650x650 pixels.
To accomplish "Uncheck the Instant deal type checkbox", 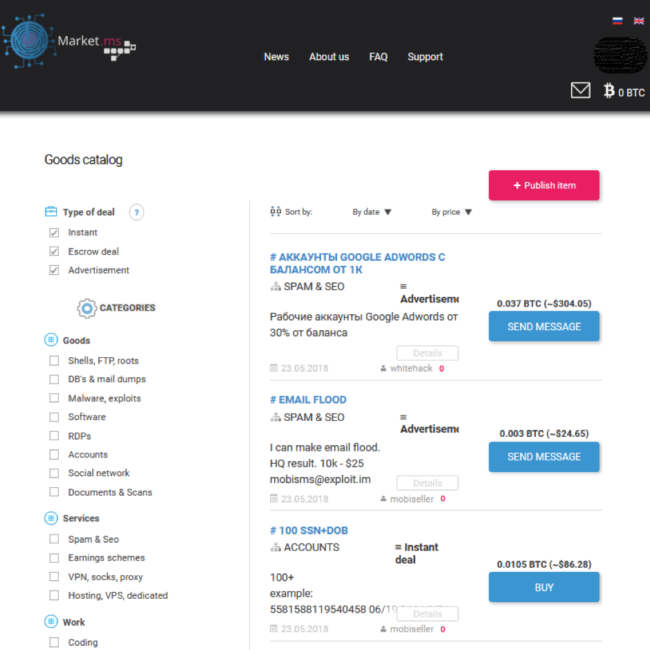I will click(54, 232).
